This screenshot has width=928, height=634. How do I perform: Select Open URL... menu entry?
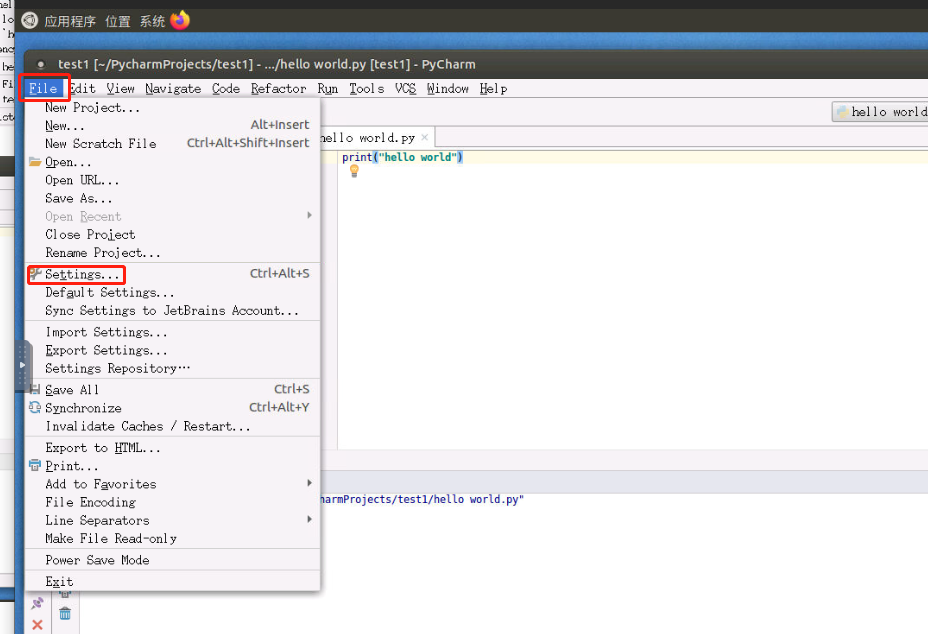coord(173,180)
